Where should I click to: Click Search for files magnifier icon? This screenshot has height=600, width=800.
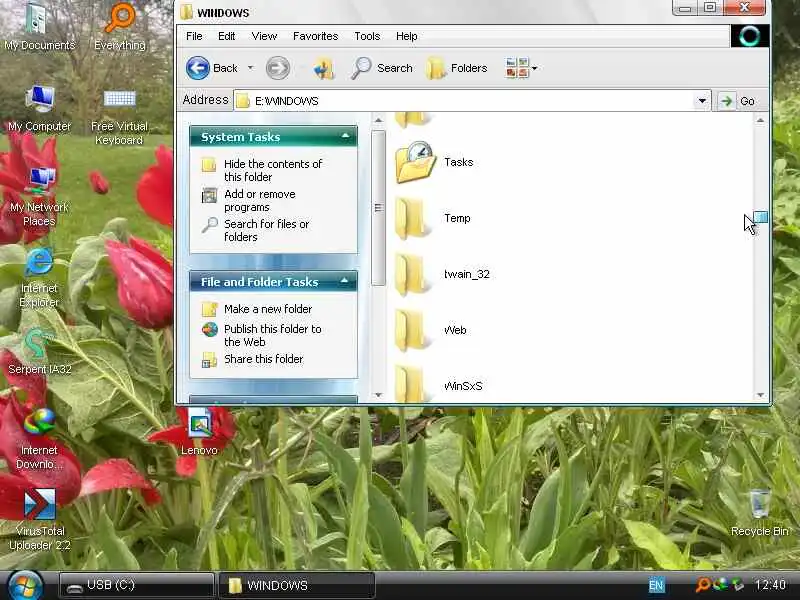(209, 224)
